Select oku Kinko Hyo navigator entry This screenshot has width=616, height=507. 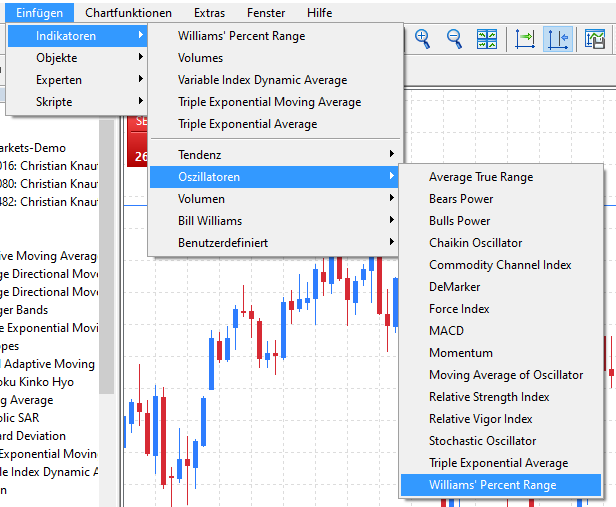[37, 382]
